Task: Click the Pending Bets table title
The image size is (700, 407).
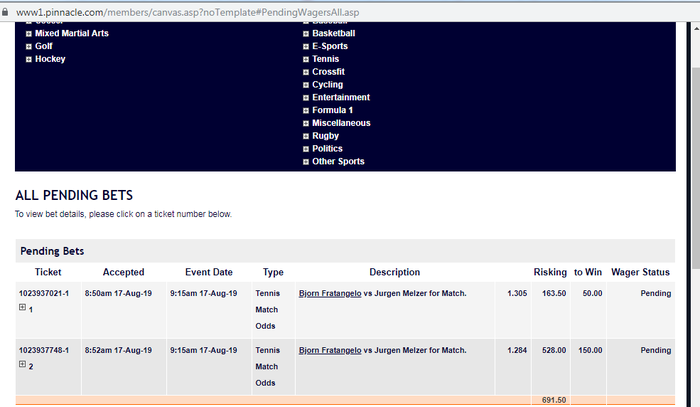Action: (x=52, y=251)
